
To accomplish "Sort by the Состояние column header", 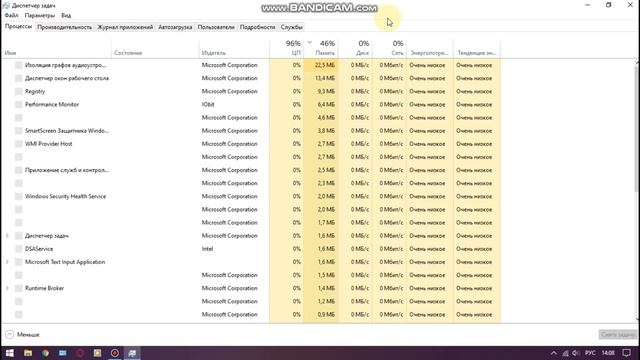I will (155, 48).
